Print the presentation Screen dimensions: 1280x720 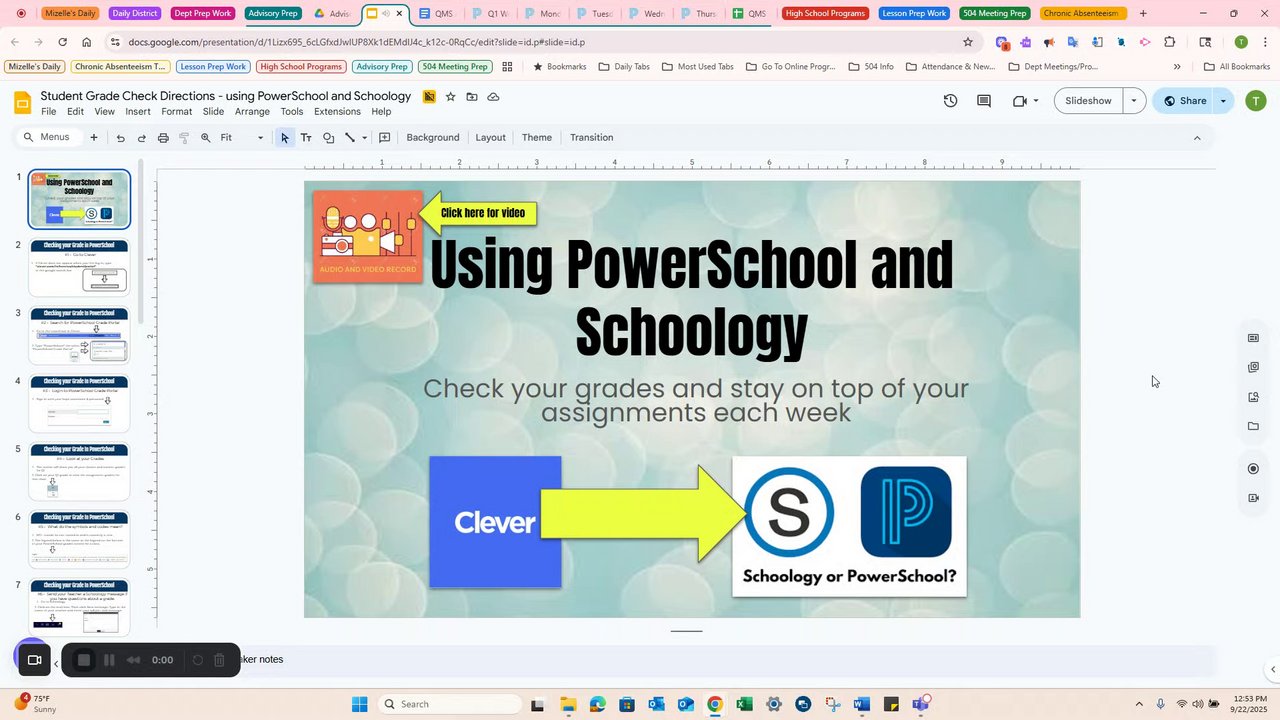tap(163, 138)
